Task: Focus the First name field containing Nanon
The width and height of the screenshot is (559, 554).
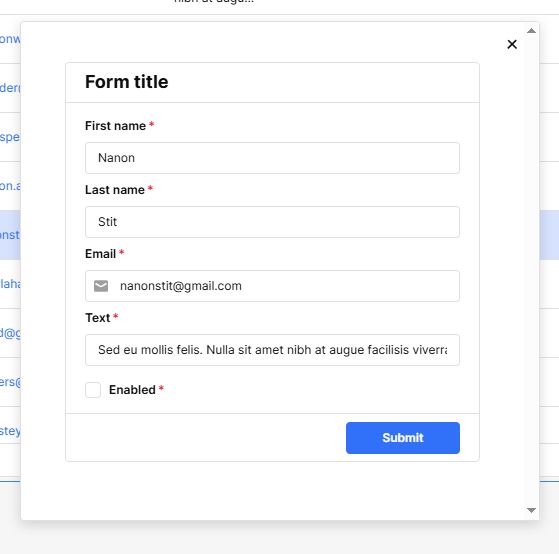Action: (x=272, y=158)
